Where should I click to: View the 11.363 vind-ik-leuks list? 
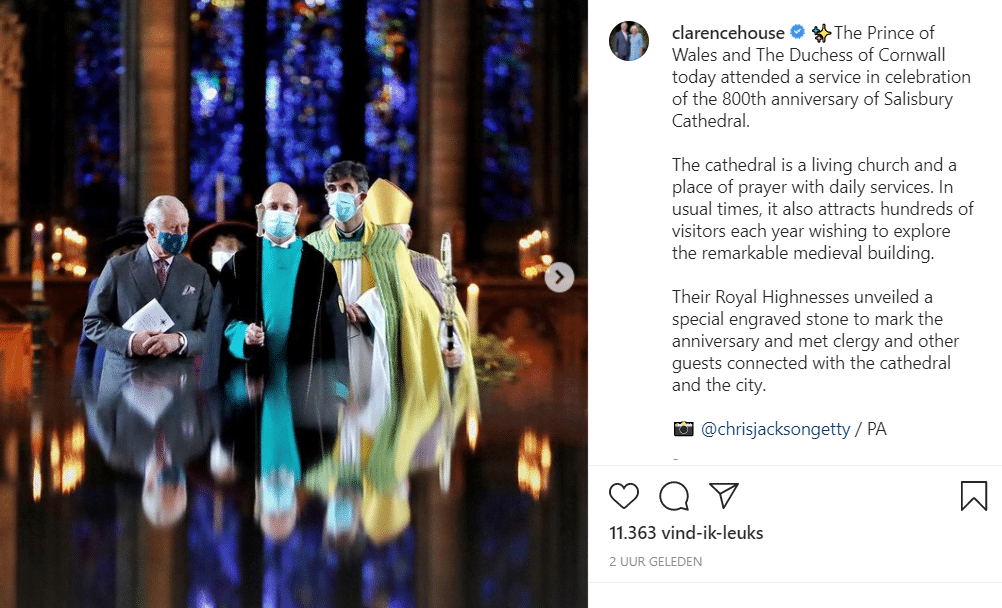coord(686,533)
